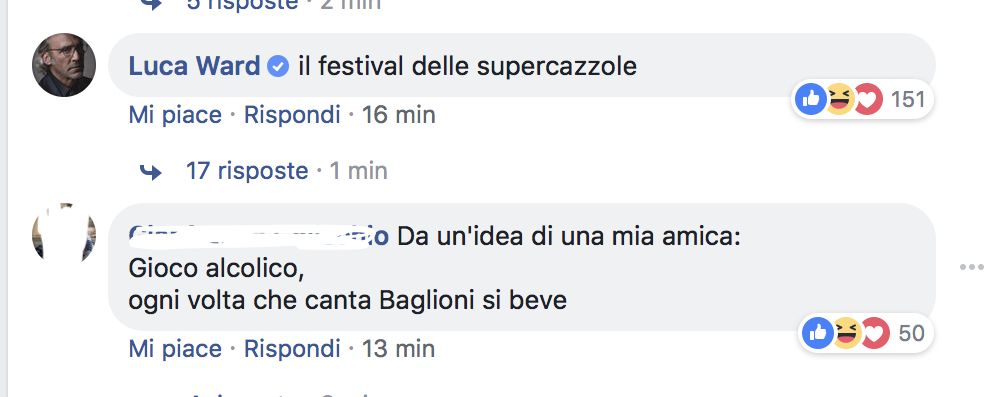Click the 151 reactions count

click(908, 99)
